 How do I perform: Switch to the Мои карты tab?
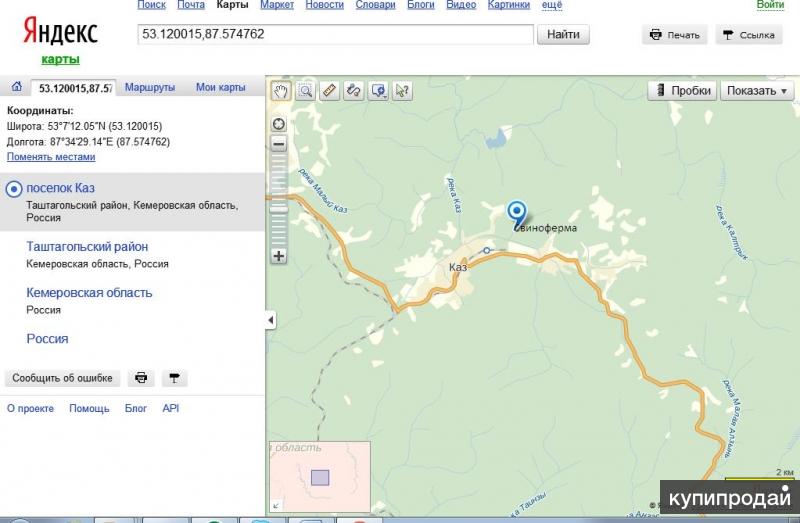coord(220,87)
